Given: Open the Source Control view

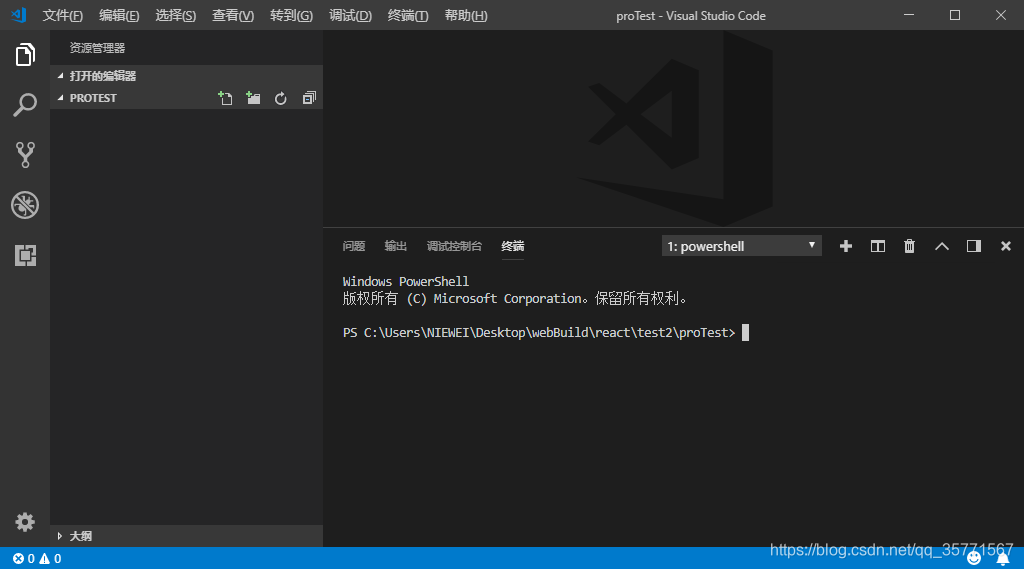Looking at the screenshot, I should coord(25,155).
